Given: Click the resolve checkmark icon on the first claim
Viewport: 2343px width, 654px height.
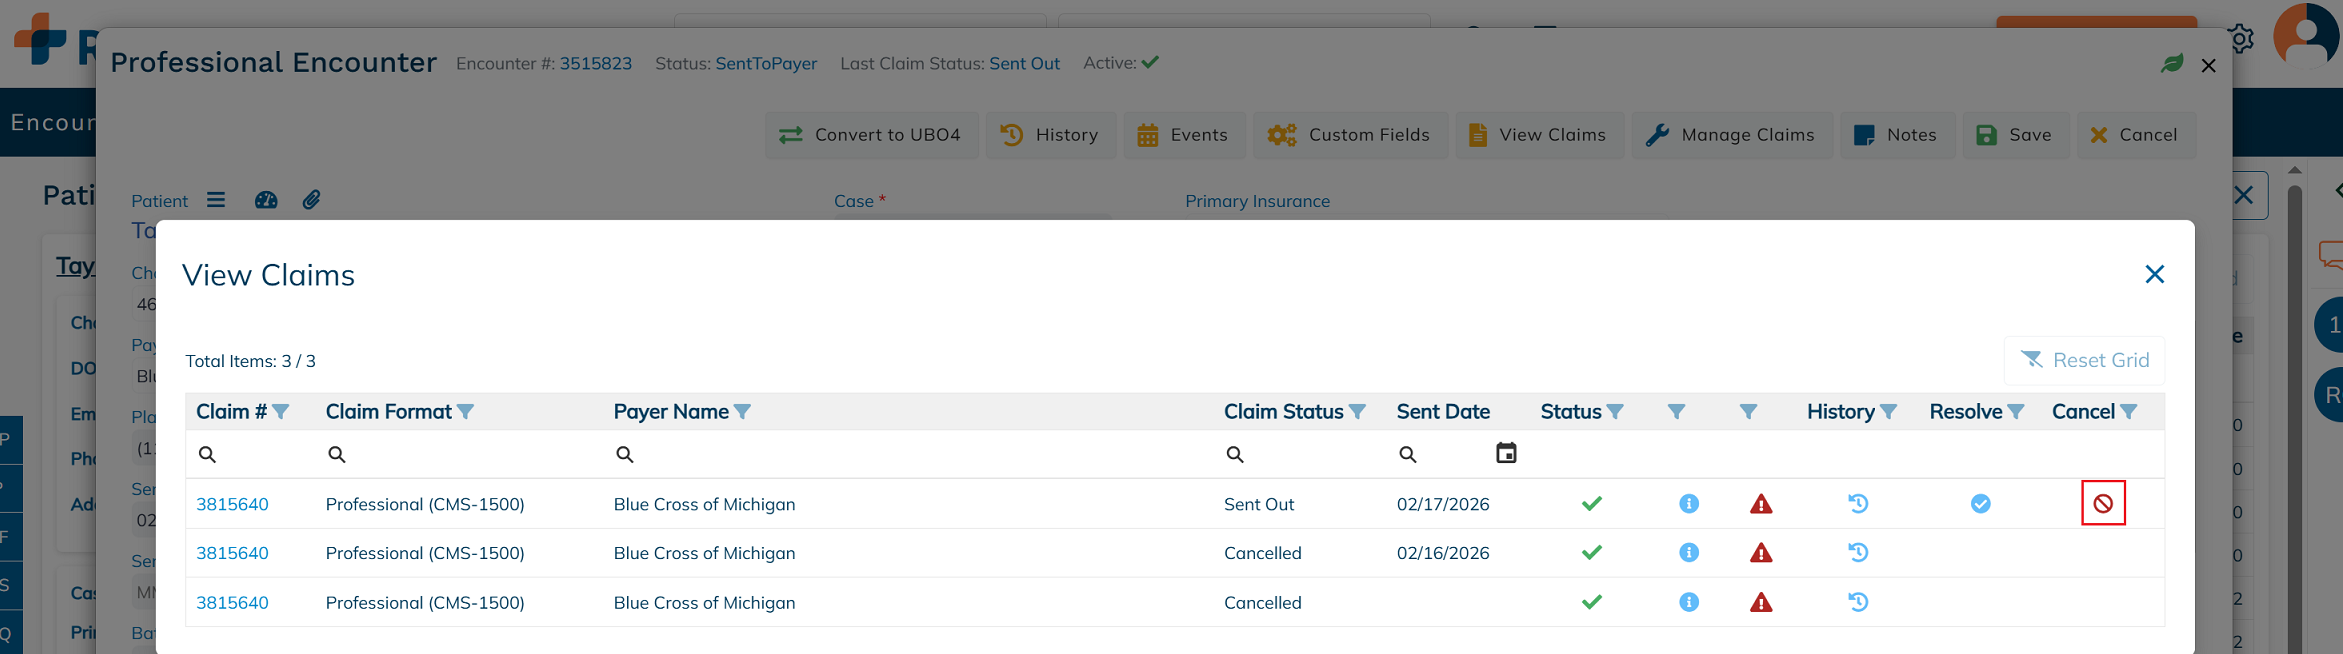Looking at the screenshot, I should [1980, 504].
